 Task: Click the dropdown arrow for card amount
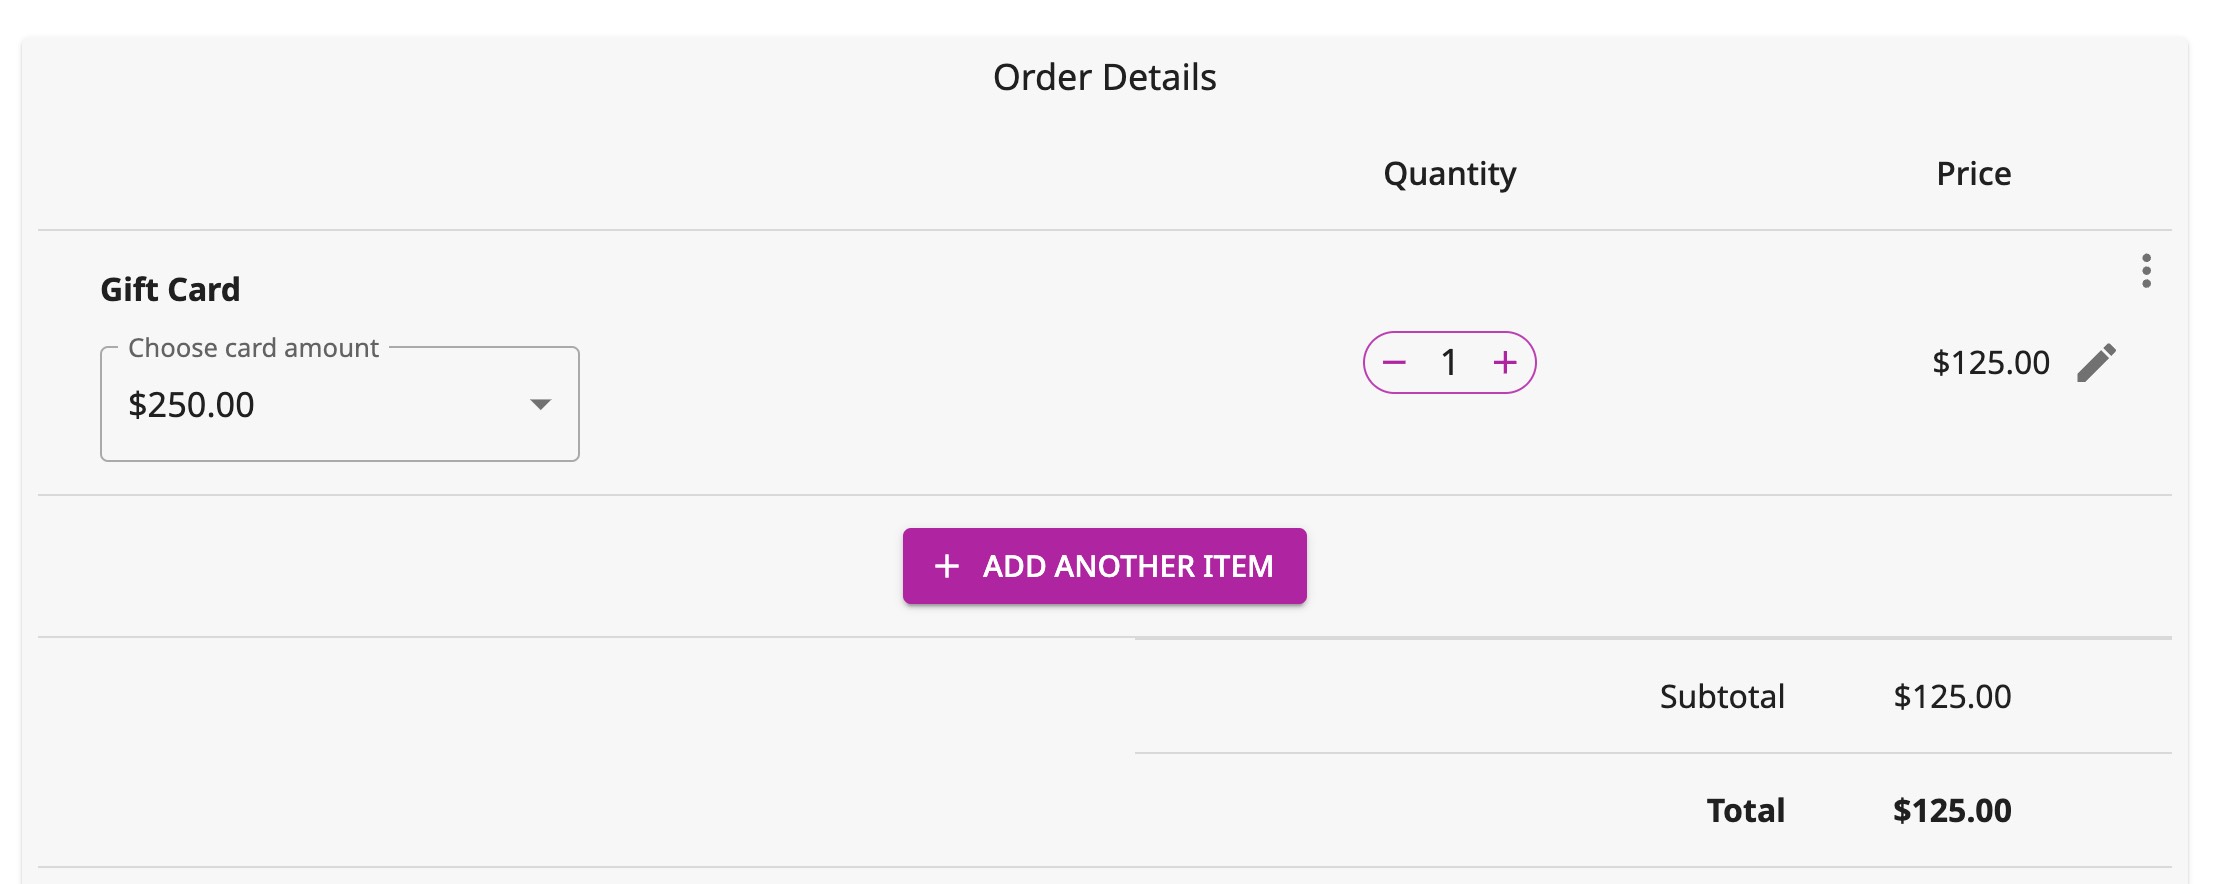coord(540,404)
